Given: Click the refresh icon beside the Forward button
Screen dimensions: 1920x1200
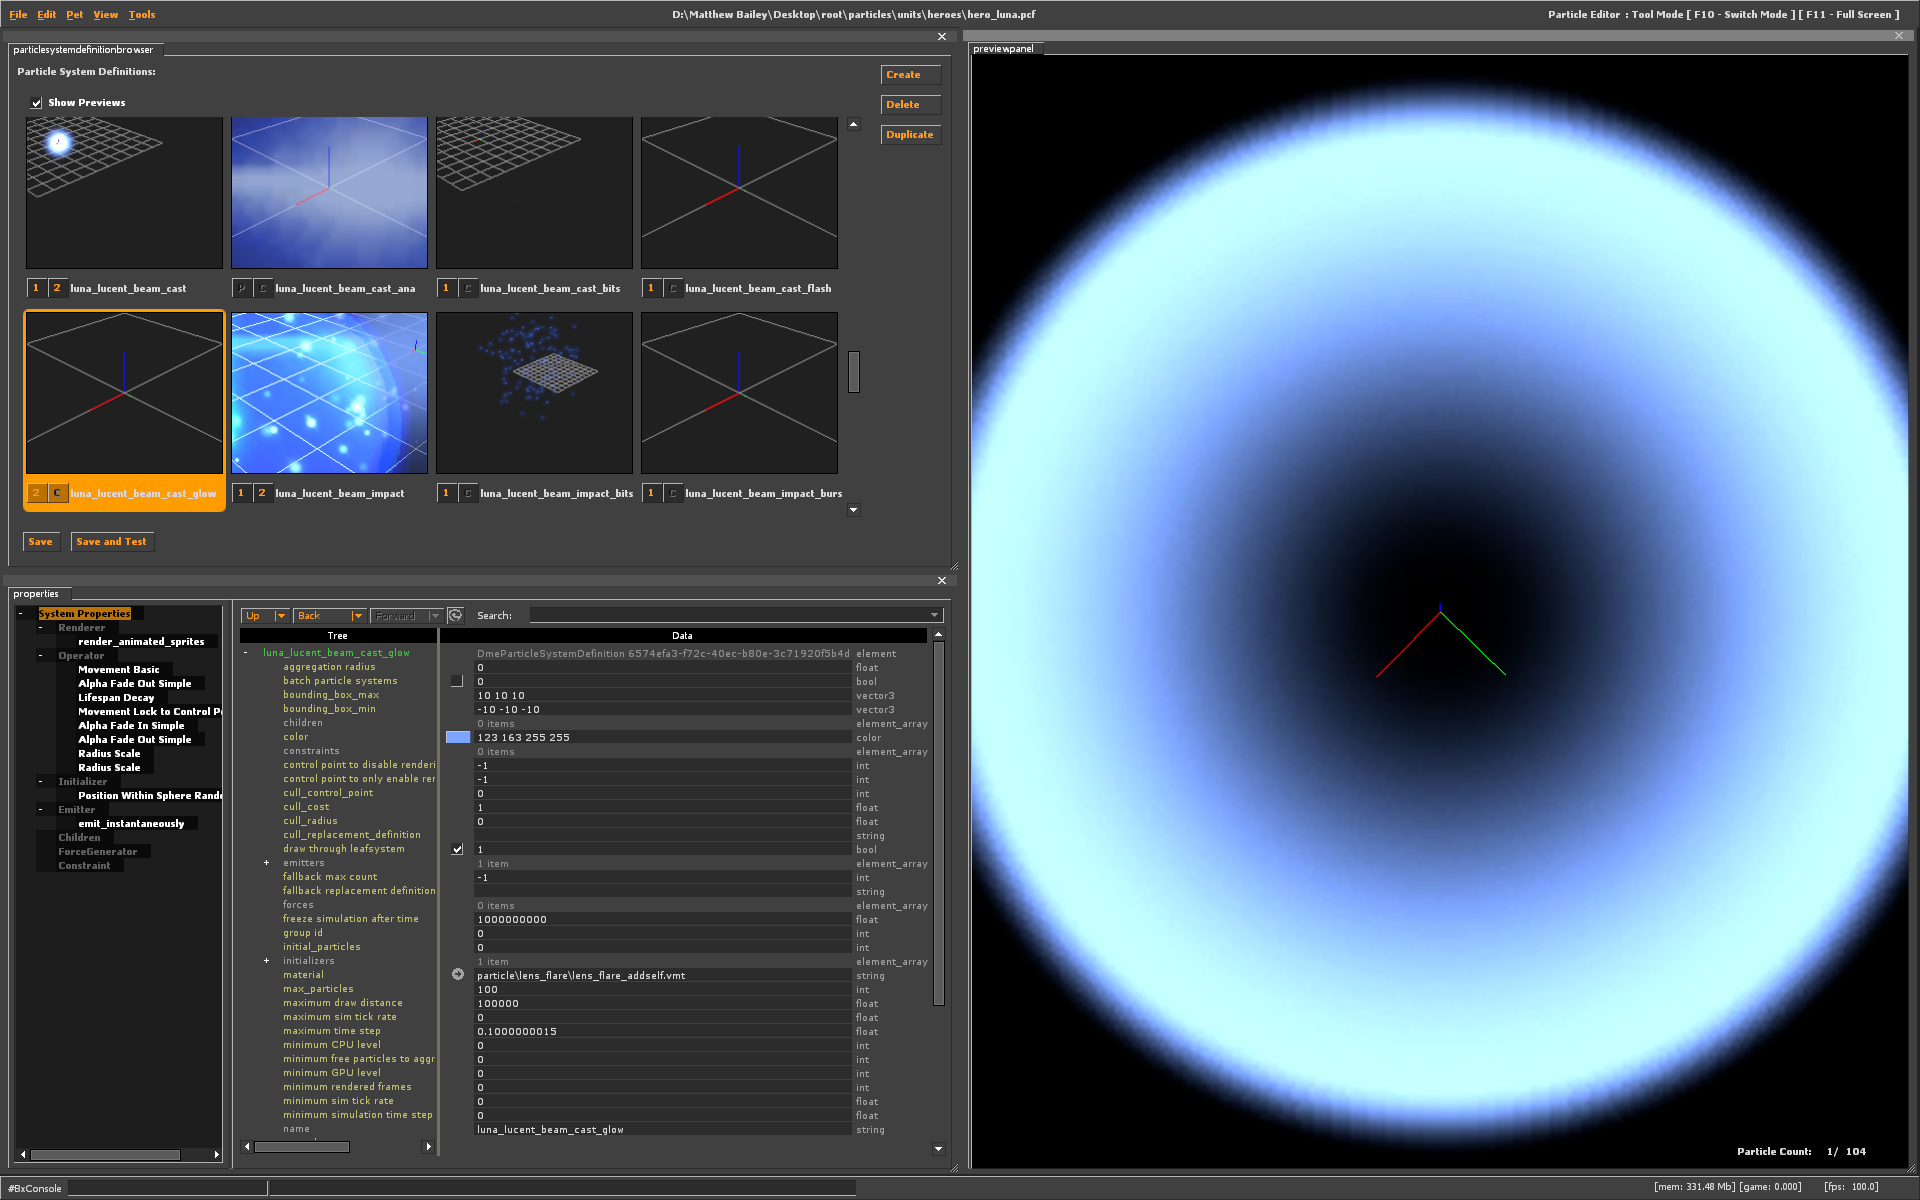Looking at the screenshot, I should [x=455, y=616].
